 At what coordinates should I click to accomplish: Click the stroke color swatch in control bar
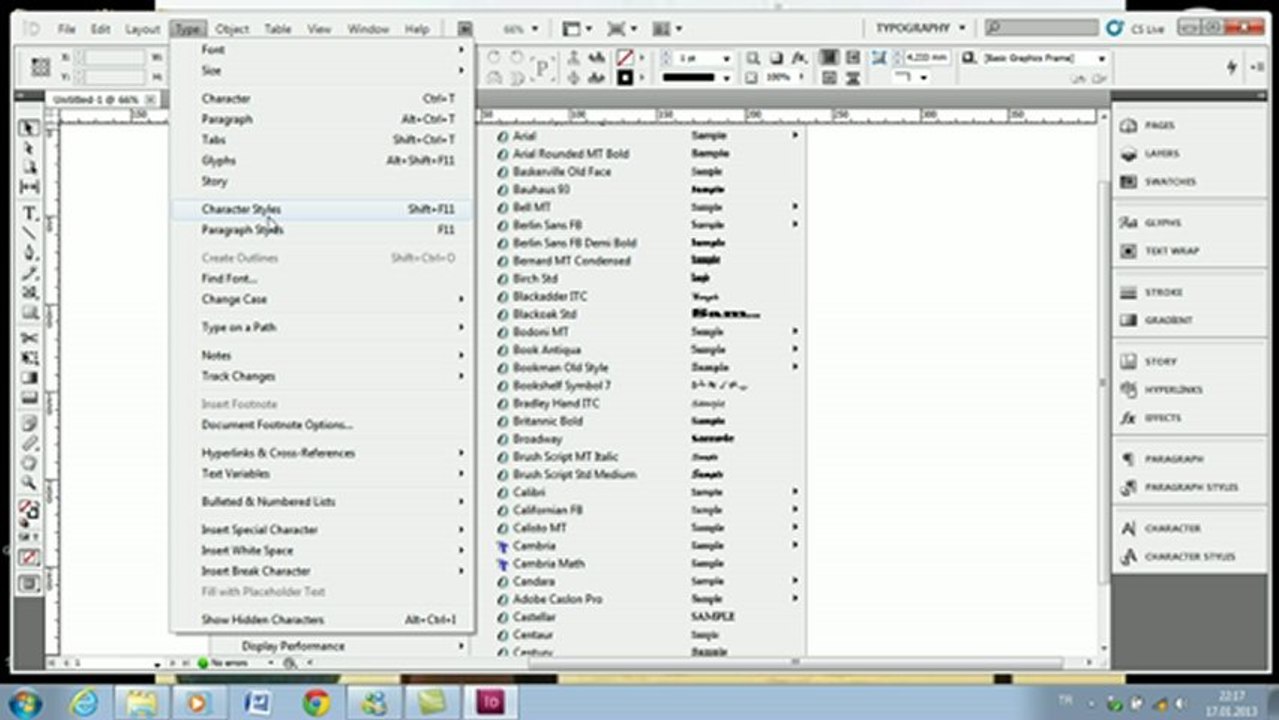[x=625, y=58]
